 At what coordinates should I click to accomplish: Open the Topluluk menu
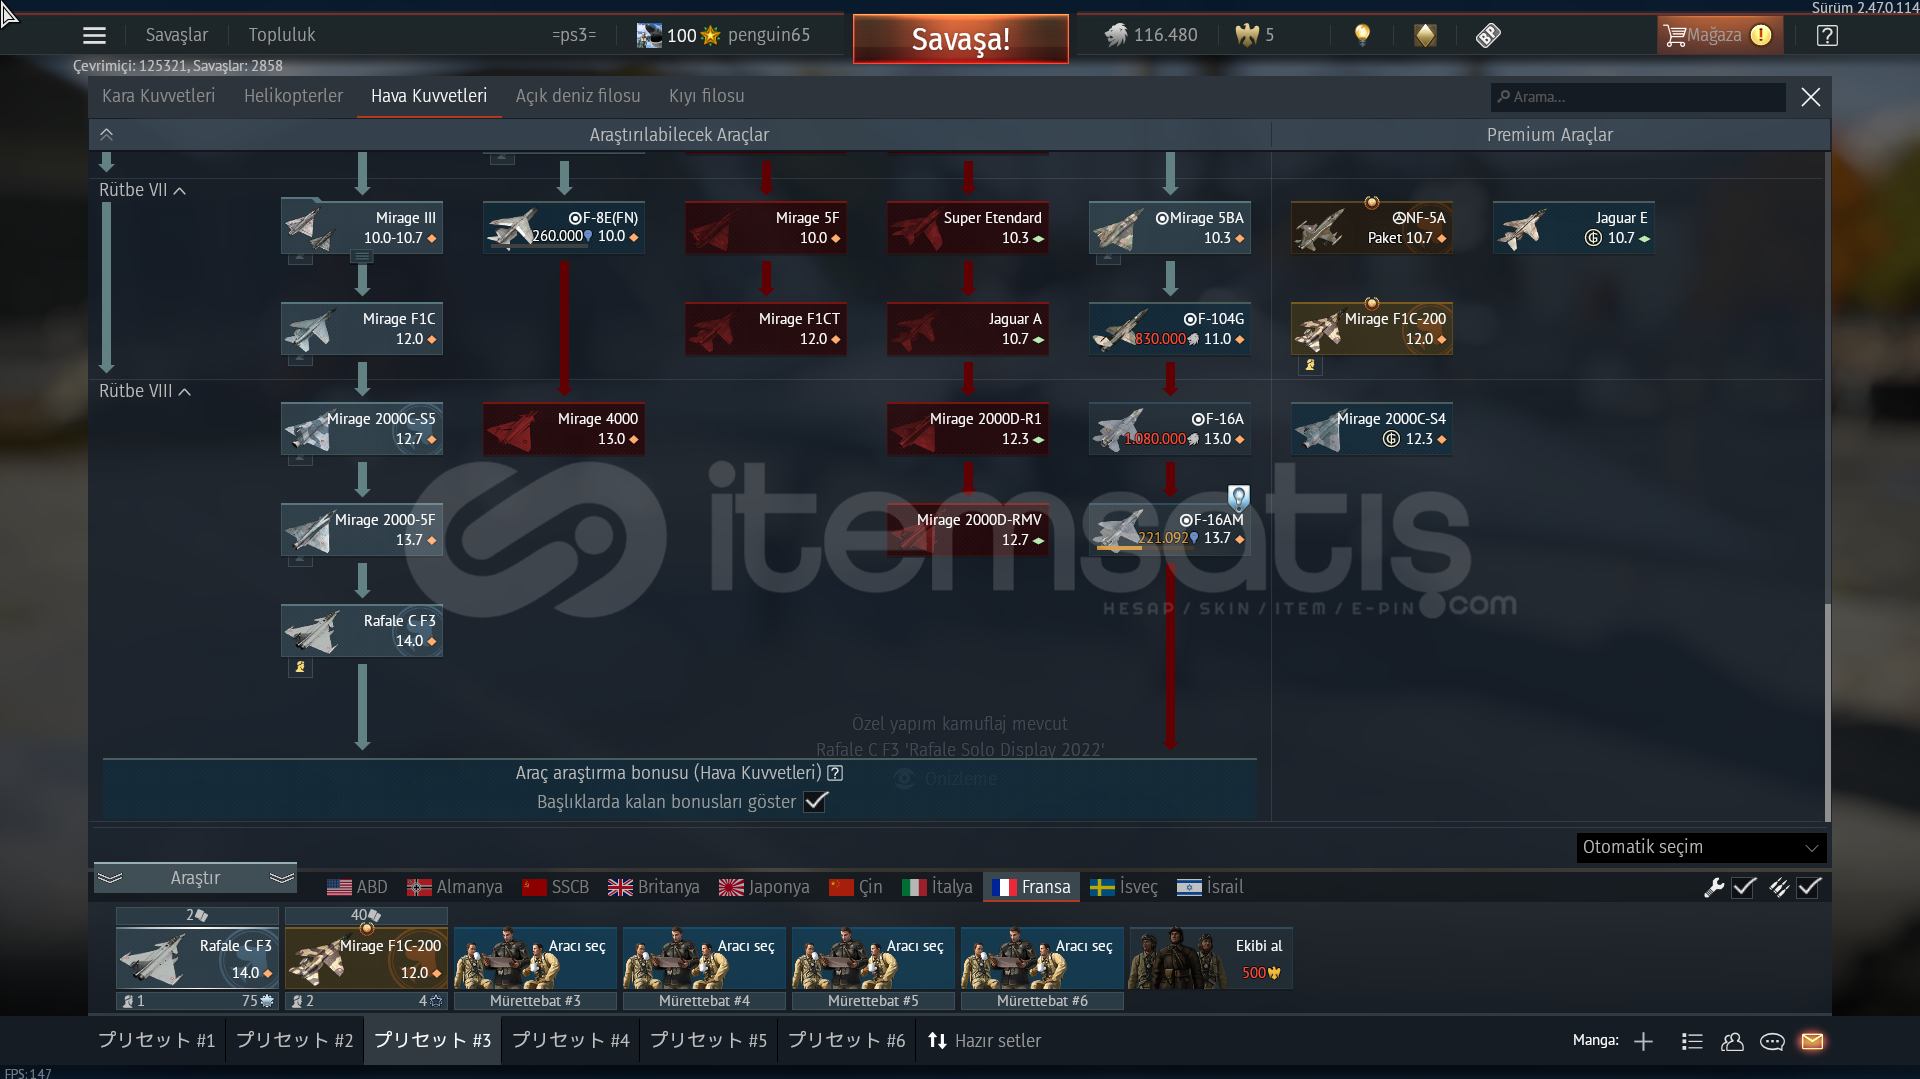[282, 35]
